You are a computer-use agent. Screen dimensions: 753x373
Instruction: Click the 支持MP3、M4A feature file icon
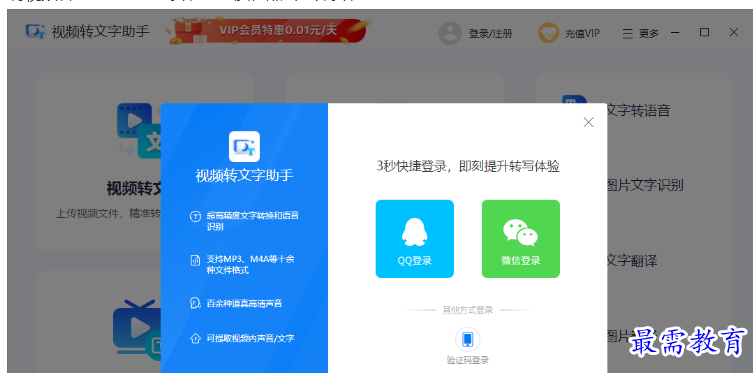(195, 260)
